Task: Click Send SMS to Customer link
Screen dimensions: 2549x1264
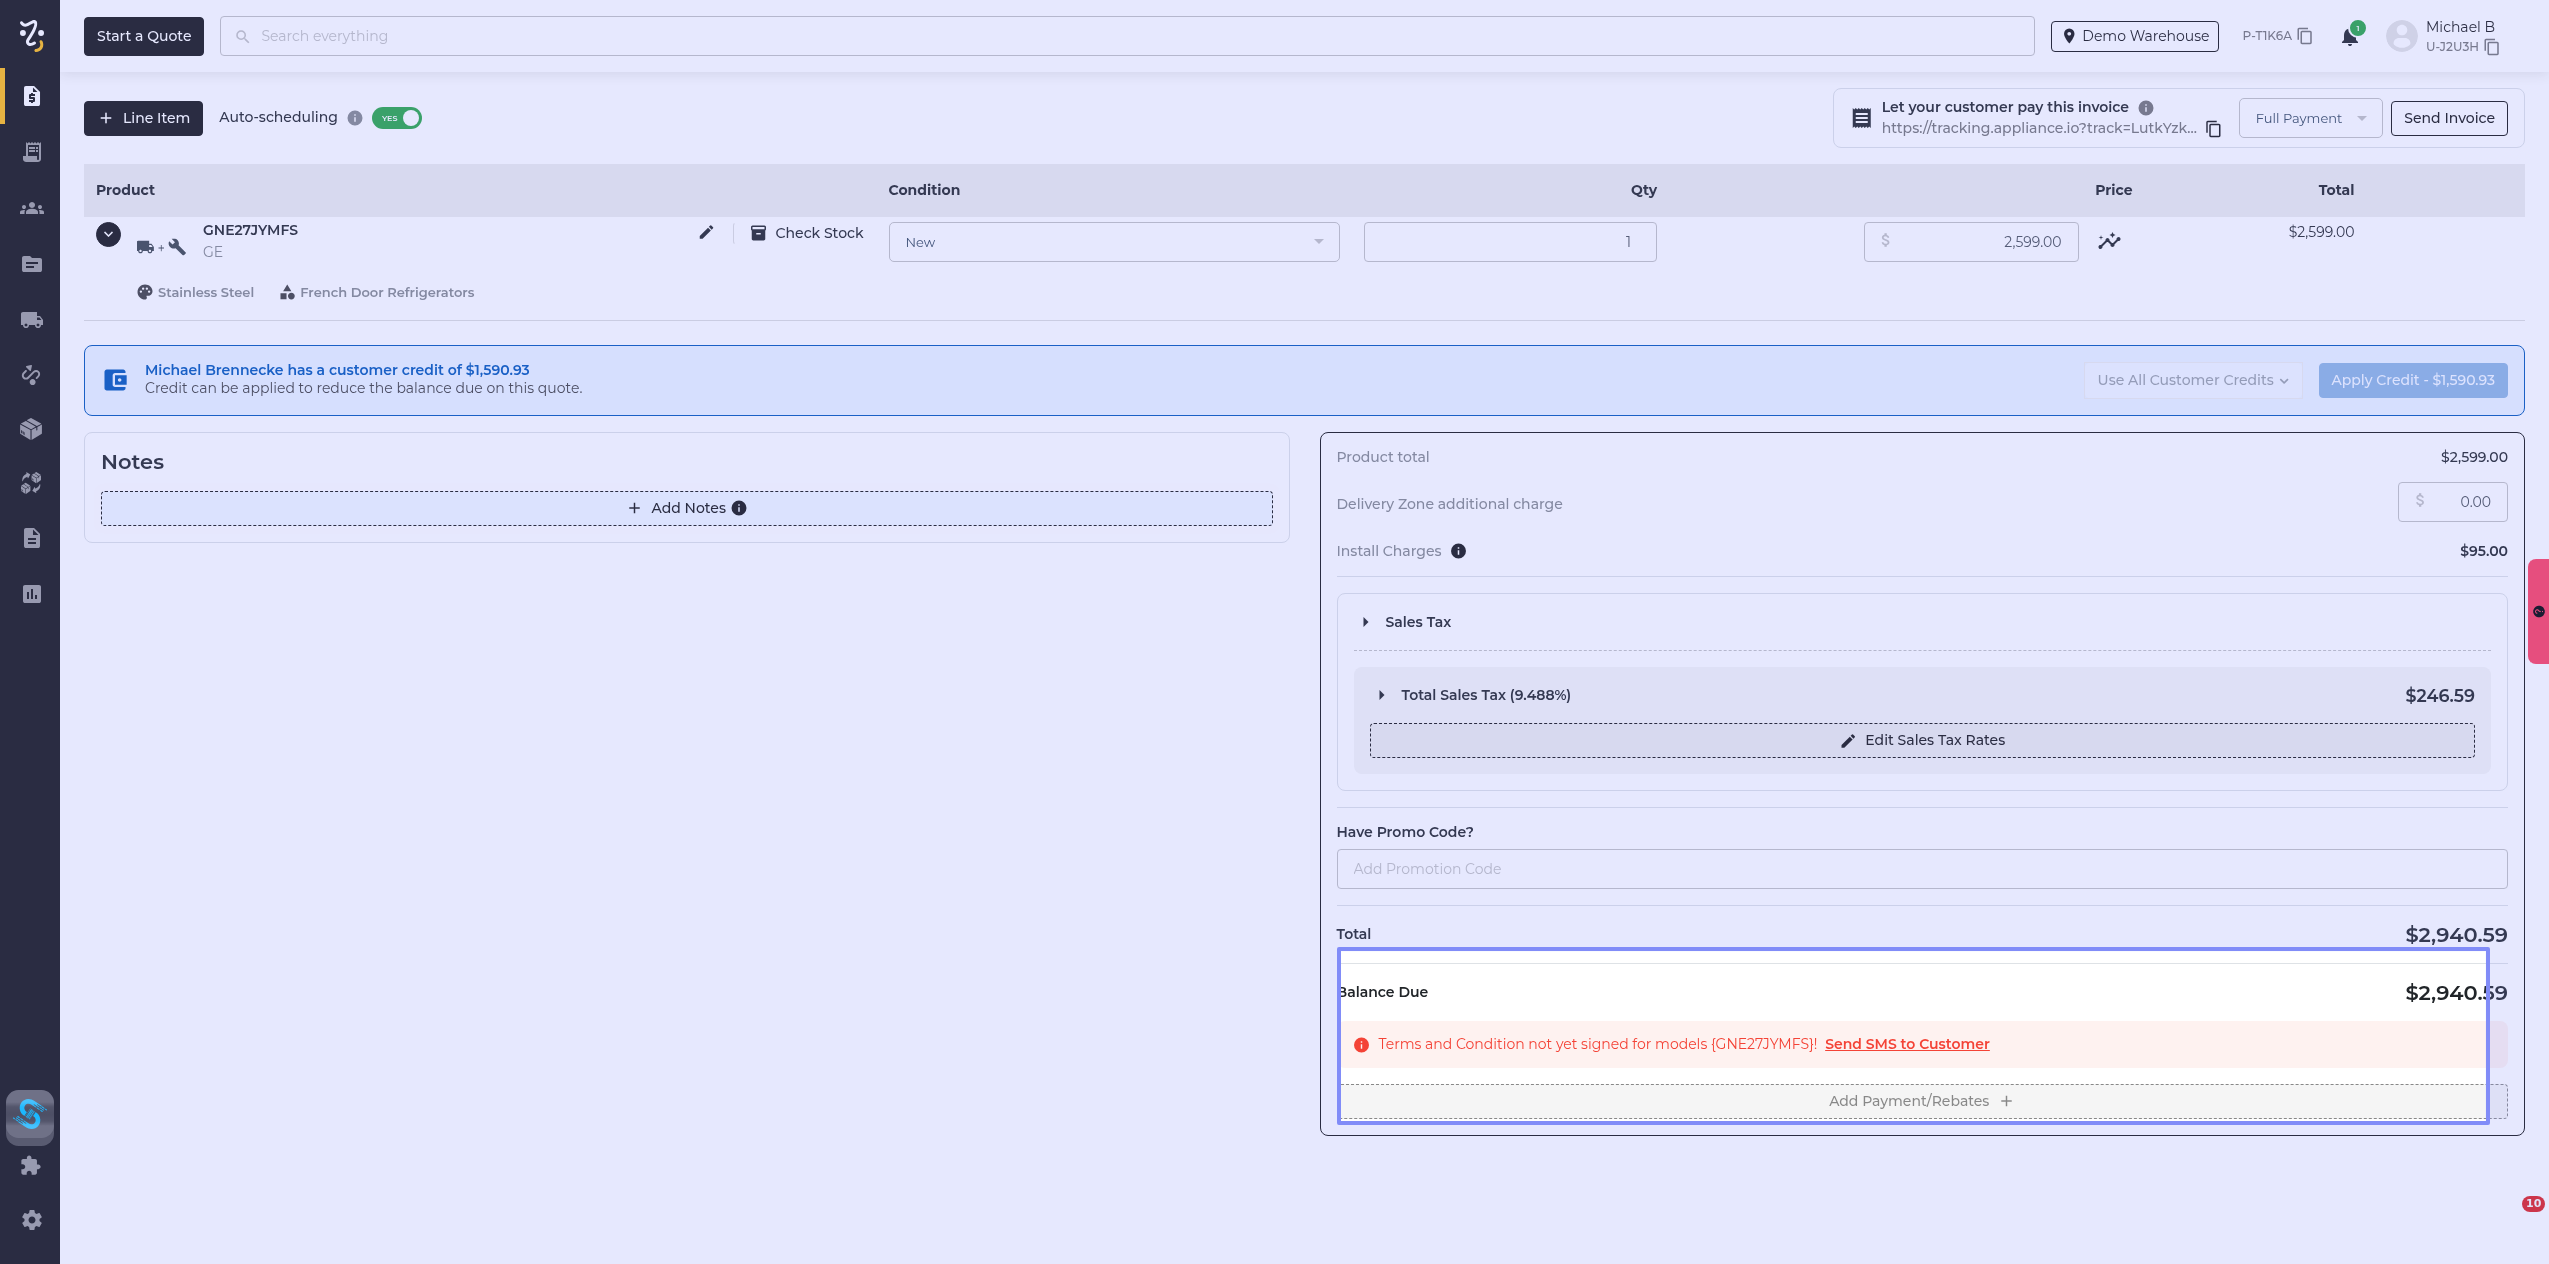Action: click(x=1906, y=1044)
